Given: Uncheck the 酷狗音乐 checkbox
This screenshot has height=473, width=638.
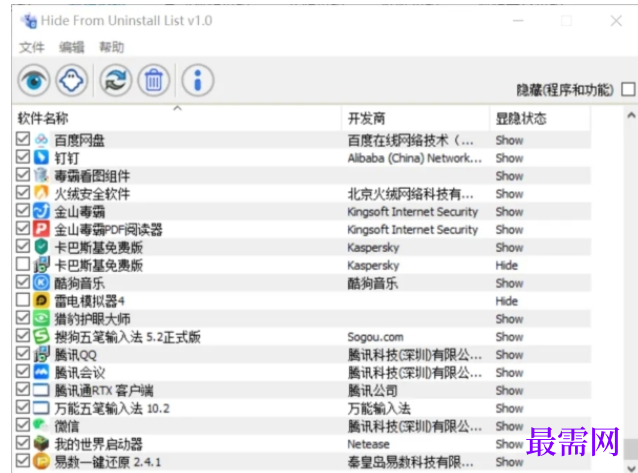Looking at the screenshot, I should 23,282.
